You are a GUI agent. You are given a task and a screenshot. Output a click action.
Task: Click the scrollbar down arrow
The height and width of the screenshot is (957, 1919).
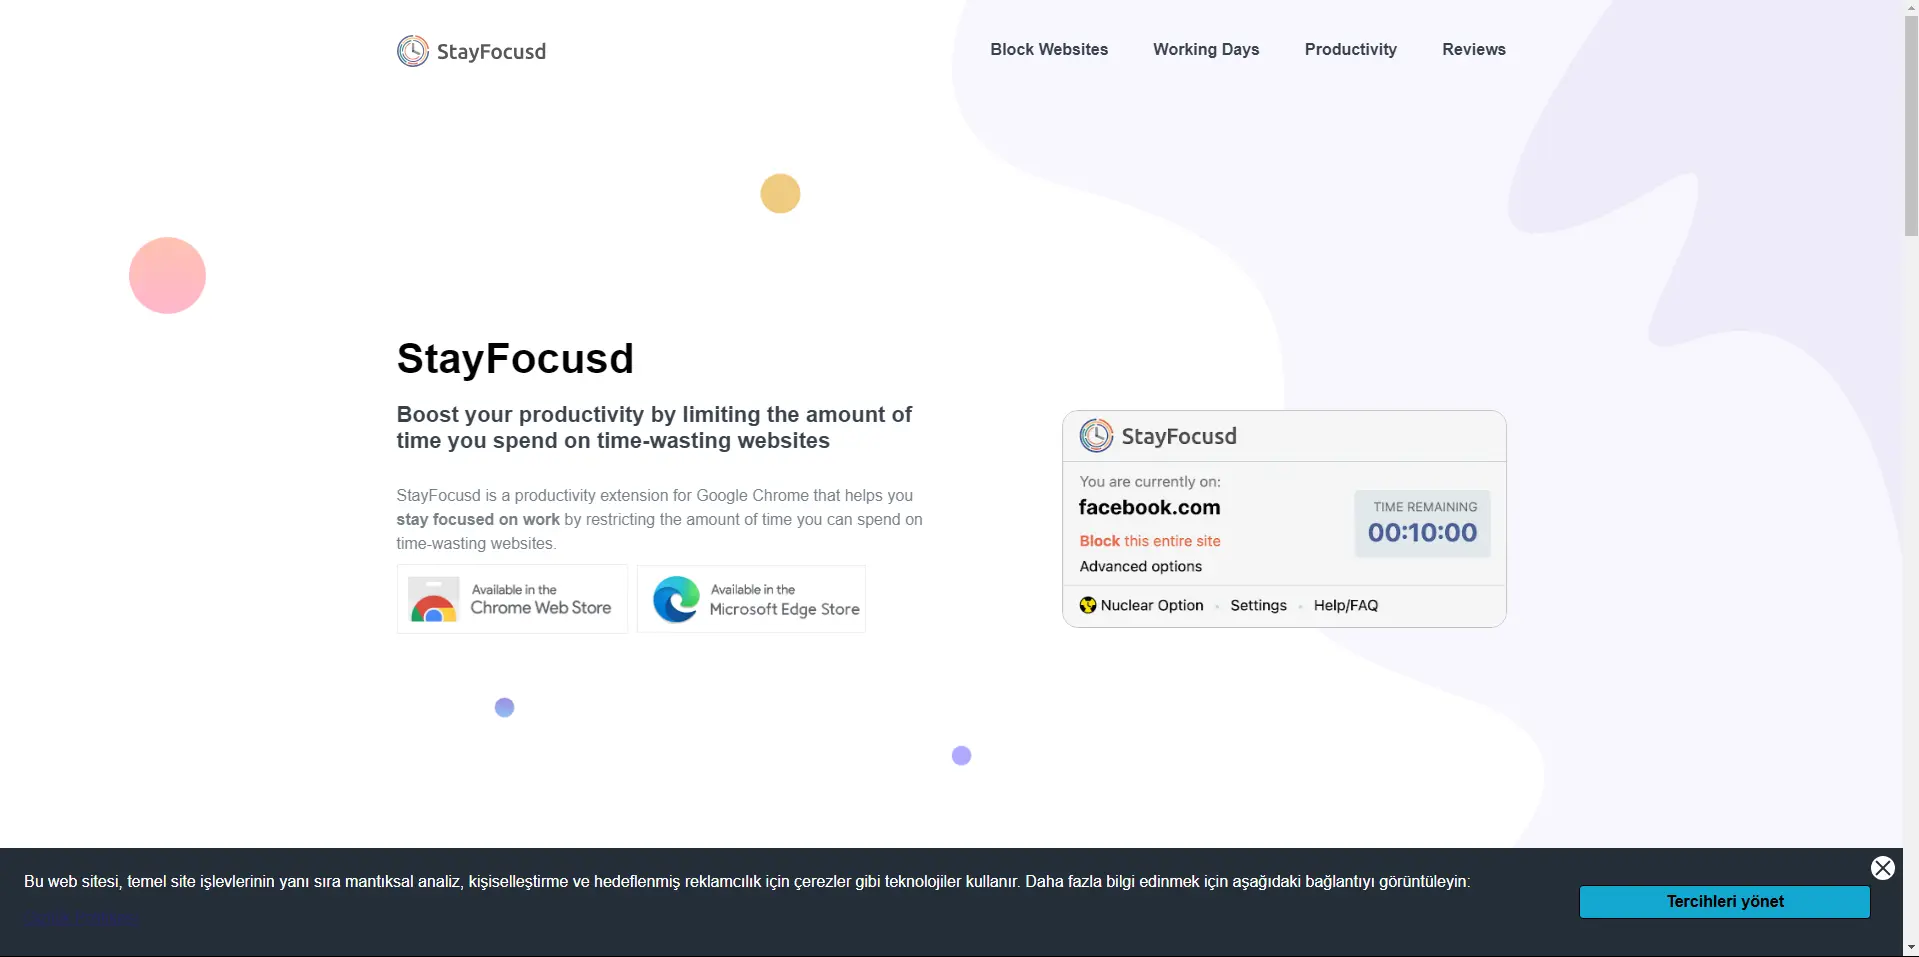[x=1910, y=947]
